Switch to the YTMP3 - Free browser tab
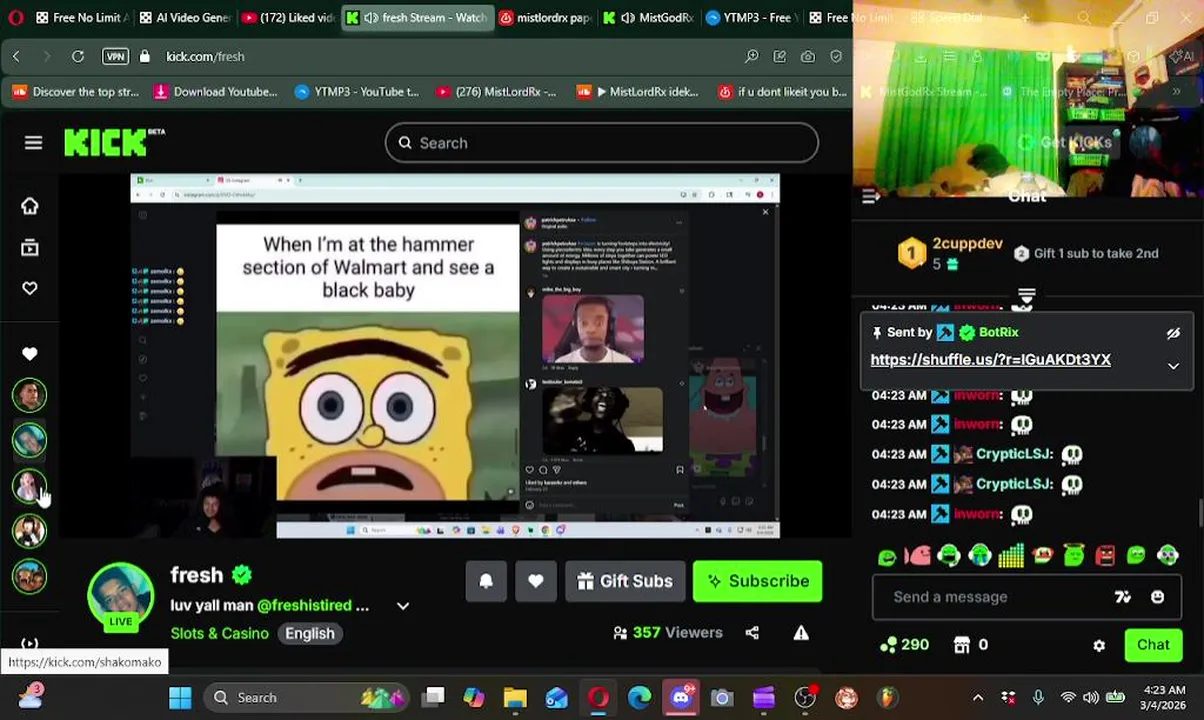 click(x=750, y=18)
